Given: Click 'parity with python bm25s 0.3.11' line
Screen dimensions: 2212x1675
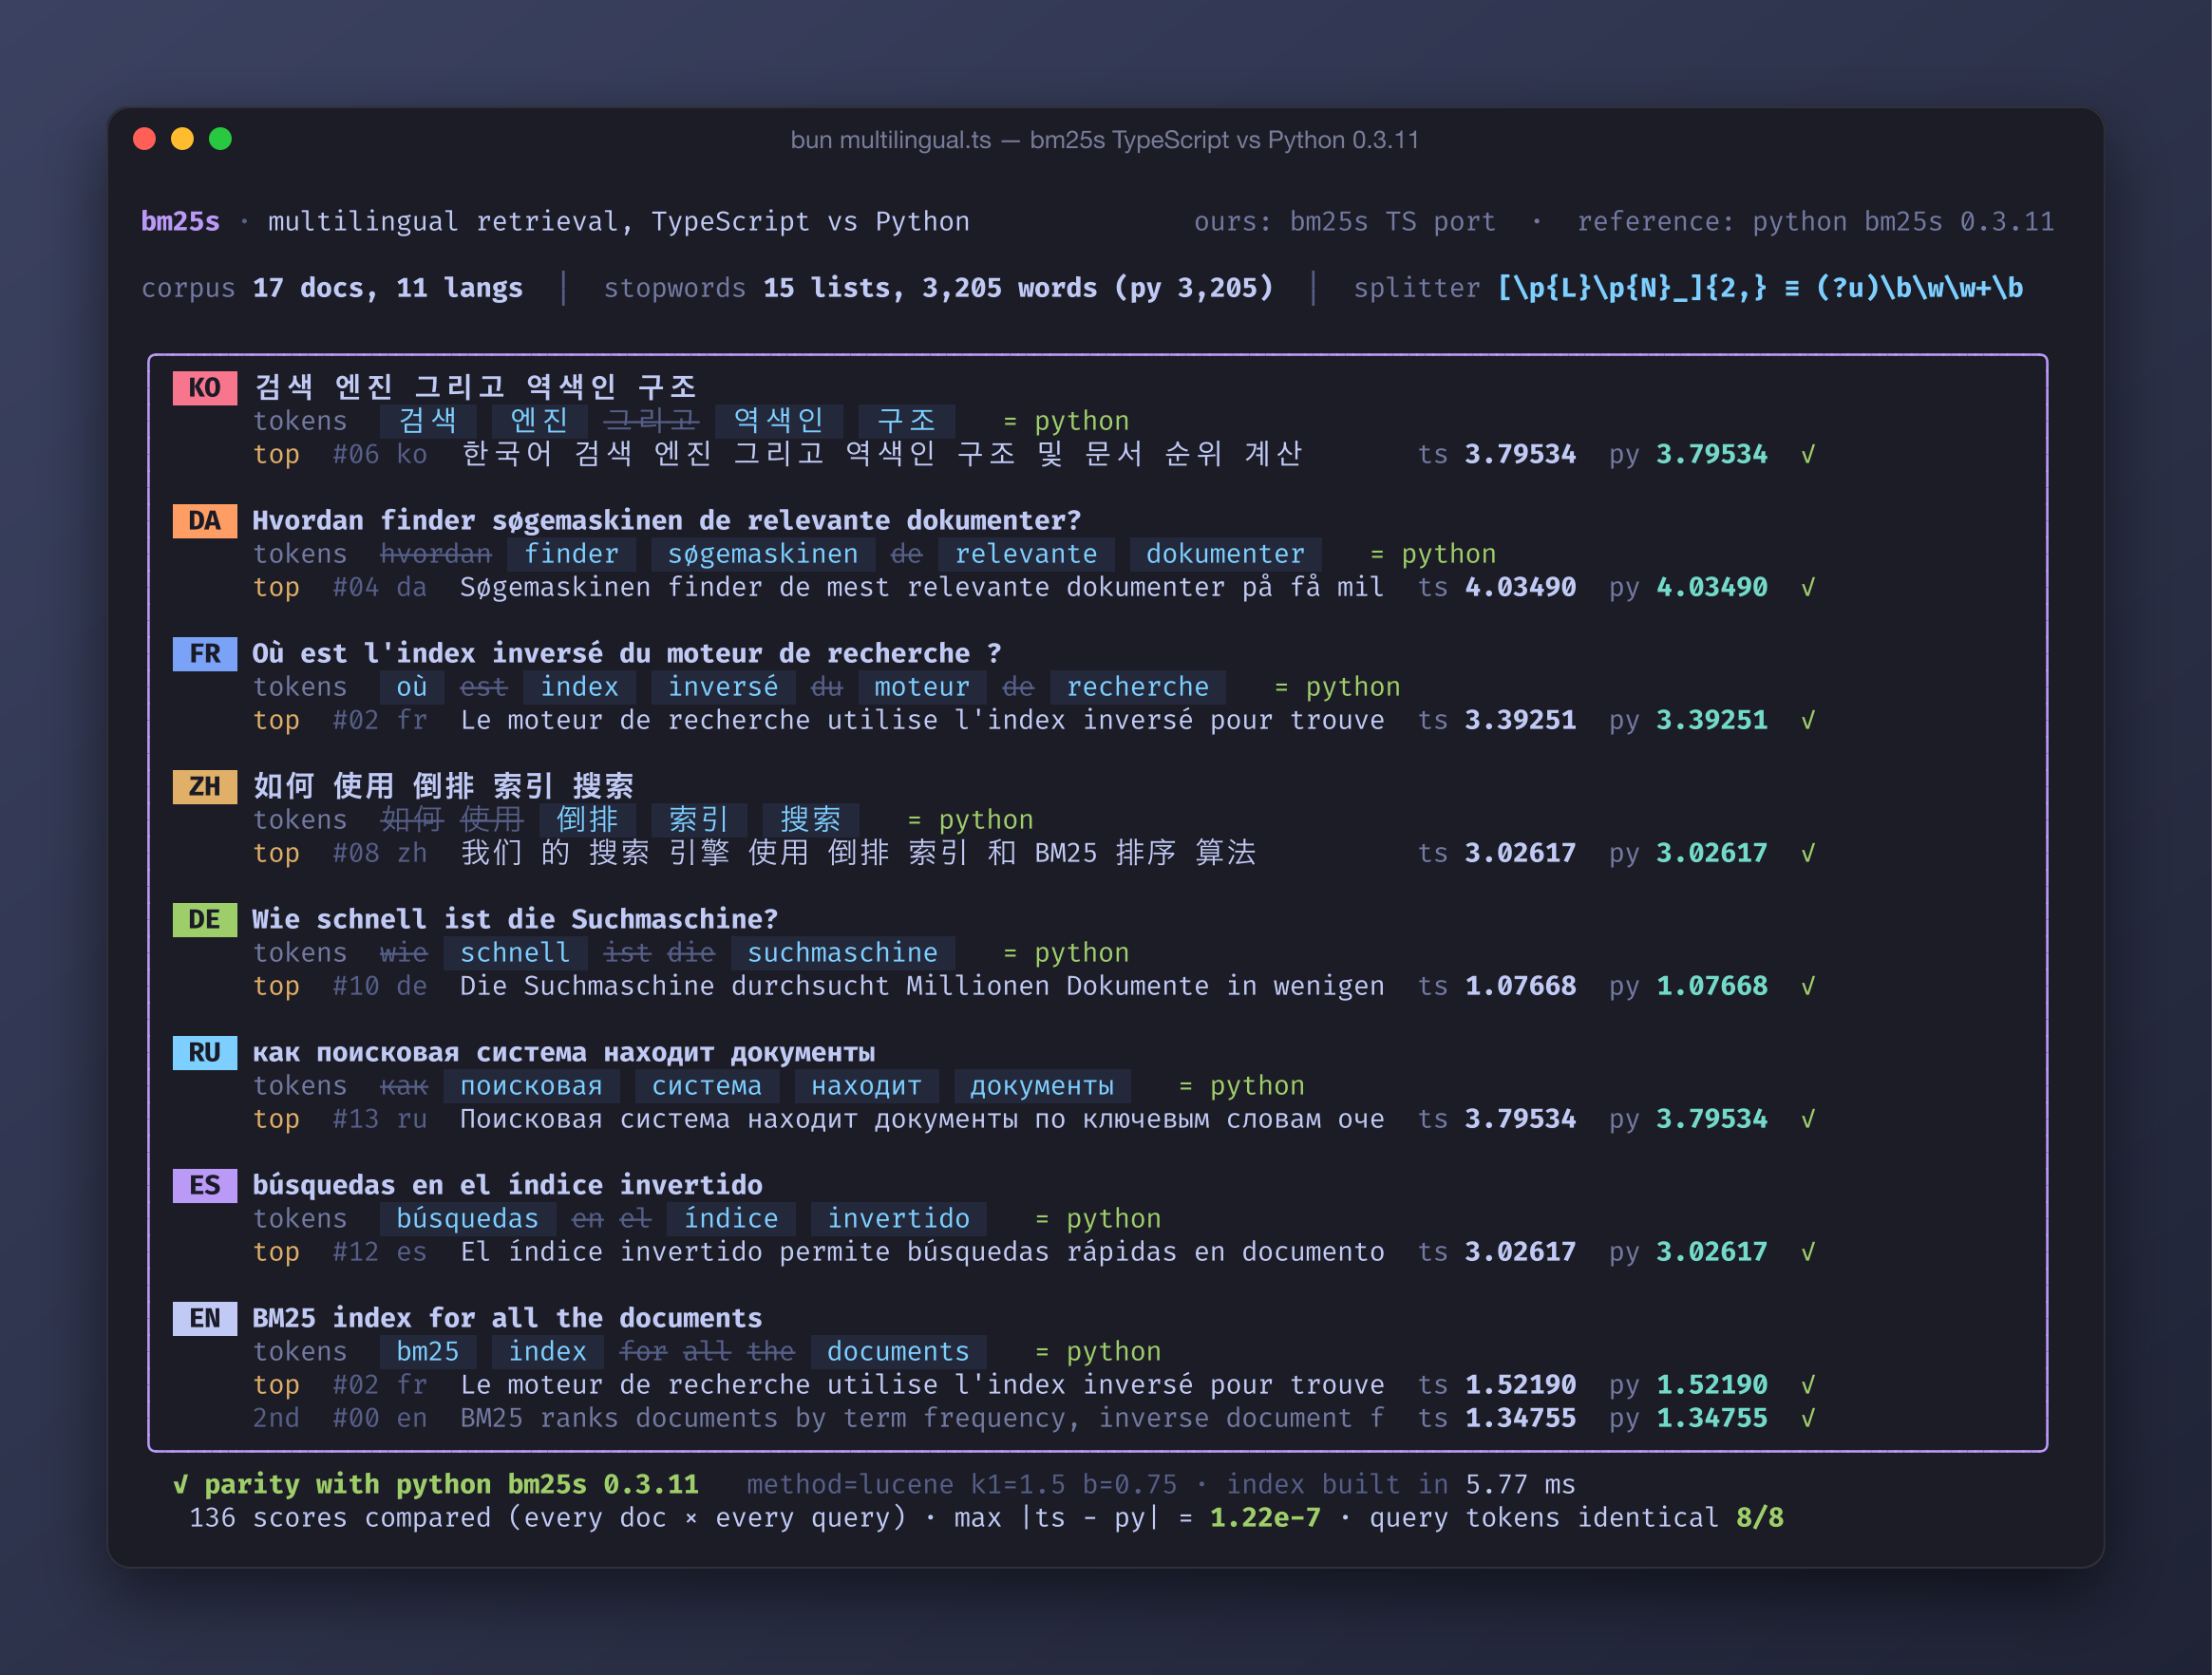Looking at the screenshot, I should [x=436, y=1484].
